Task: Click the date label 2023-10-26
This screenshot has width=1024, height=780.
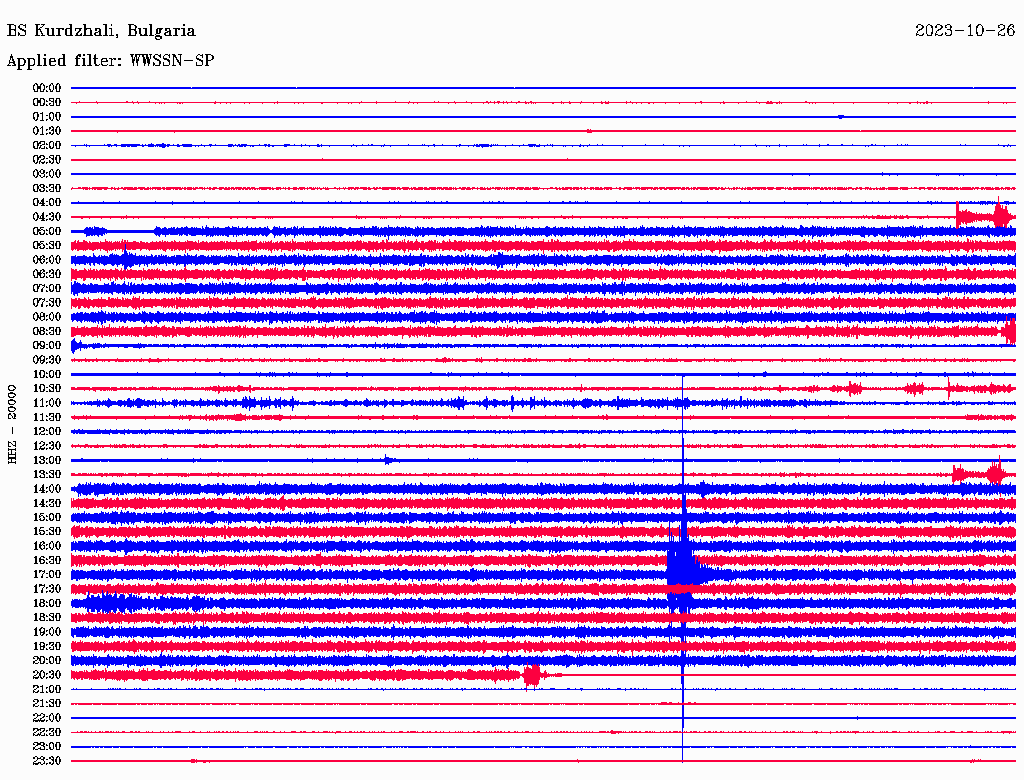Action: coord(965,31)
